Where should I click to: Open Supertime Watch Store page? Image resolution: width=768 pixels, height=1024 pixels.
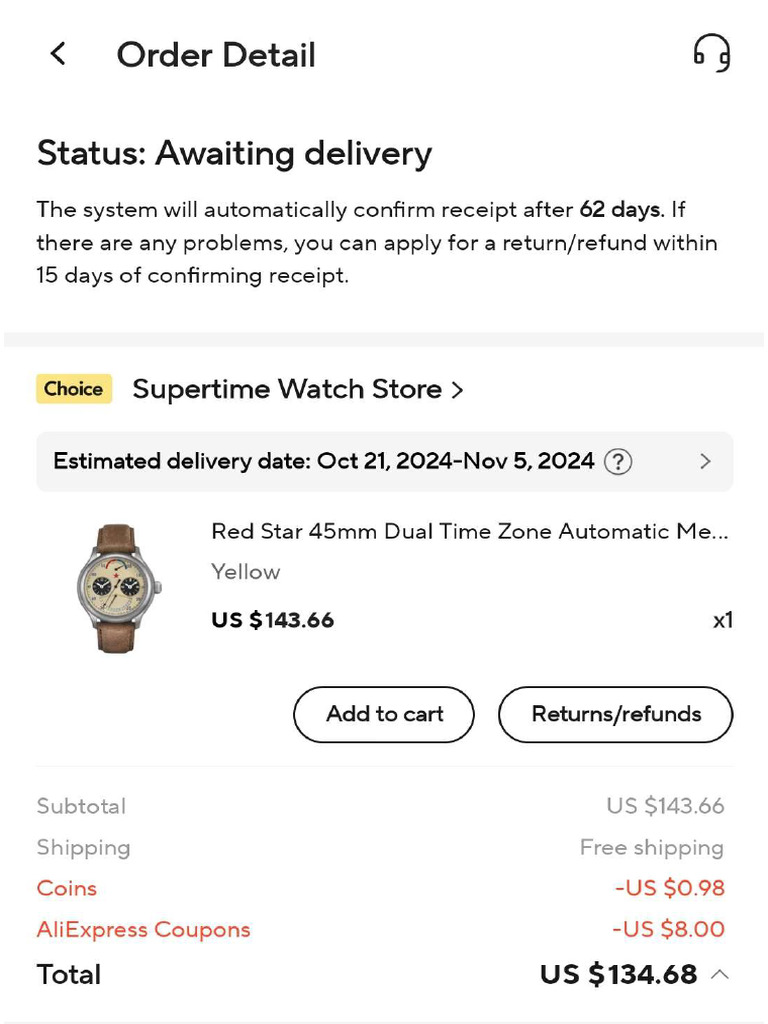point(297,389)
